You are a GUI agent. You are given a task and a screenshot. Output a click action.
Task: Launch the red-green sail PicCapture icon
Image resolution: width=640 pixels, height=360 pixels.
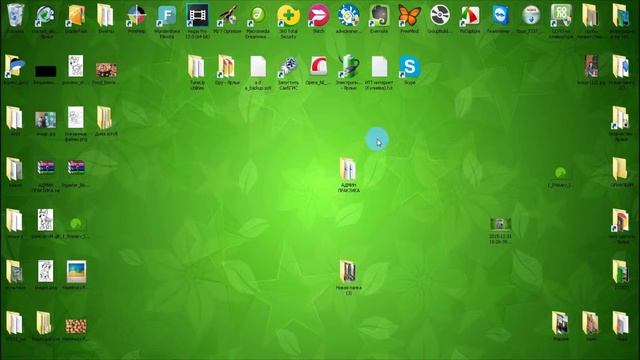[470, 16]
